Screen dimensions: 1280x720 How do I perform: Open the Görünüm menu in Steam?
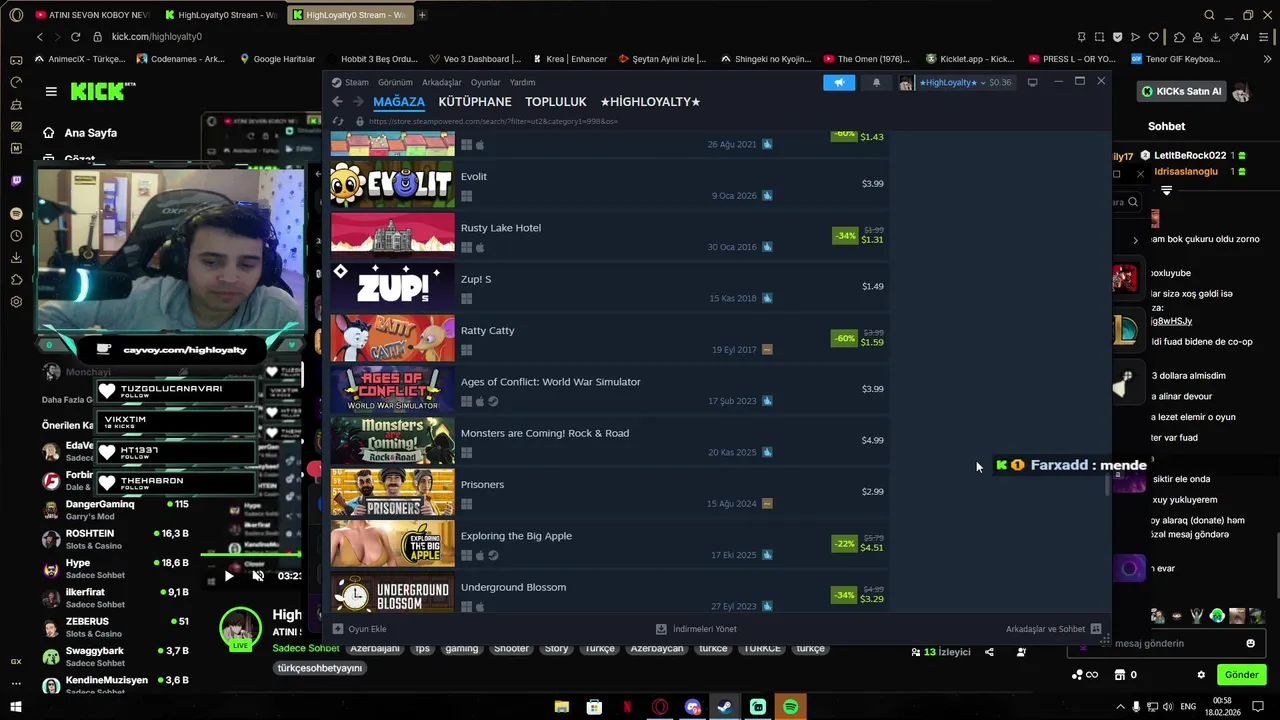[395, 82]
